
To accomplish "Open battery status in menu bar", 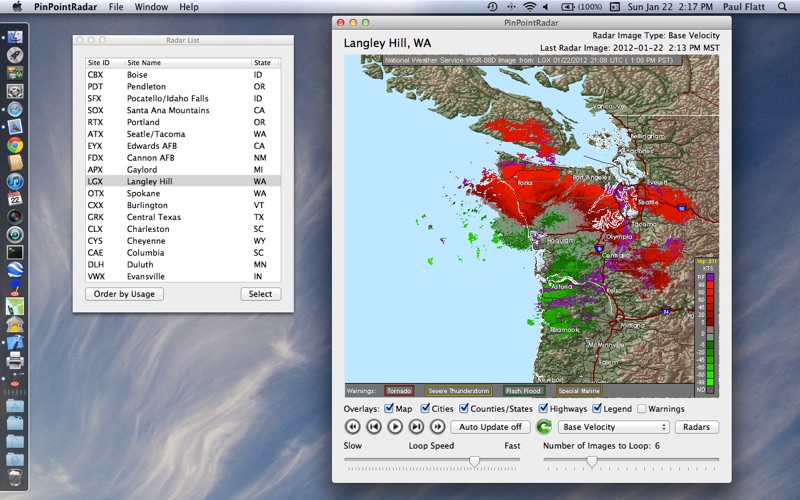I will tap(581, 7).
